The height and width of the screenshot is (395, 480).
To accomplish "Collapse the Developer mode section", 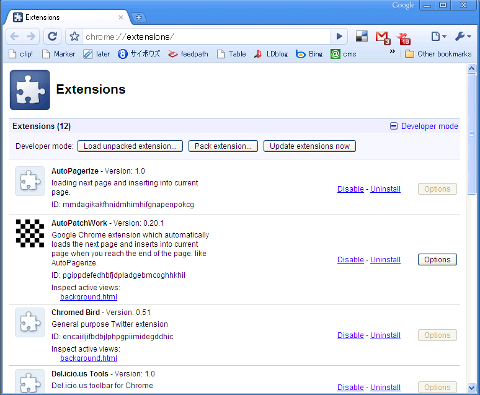I will pos(424,126).
